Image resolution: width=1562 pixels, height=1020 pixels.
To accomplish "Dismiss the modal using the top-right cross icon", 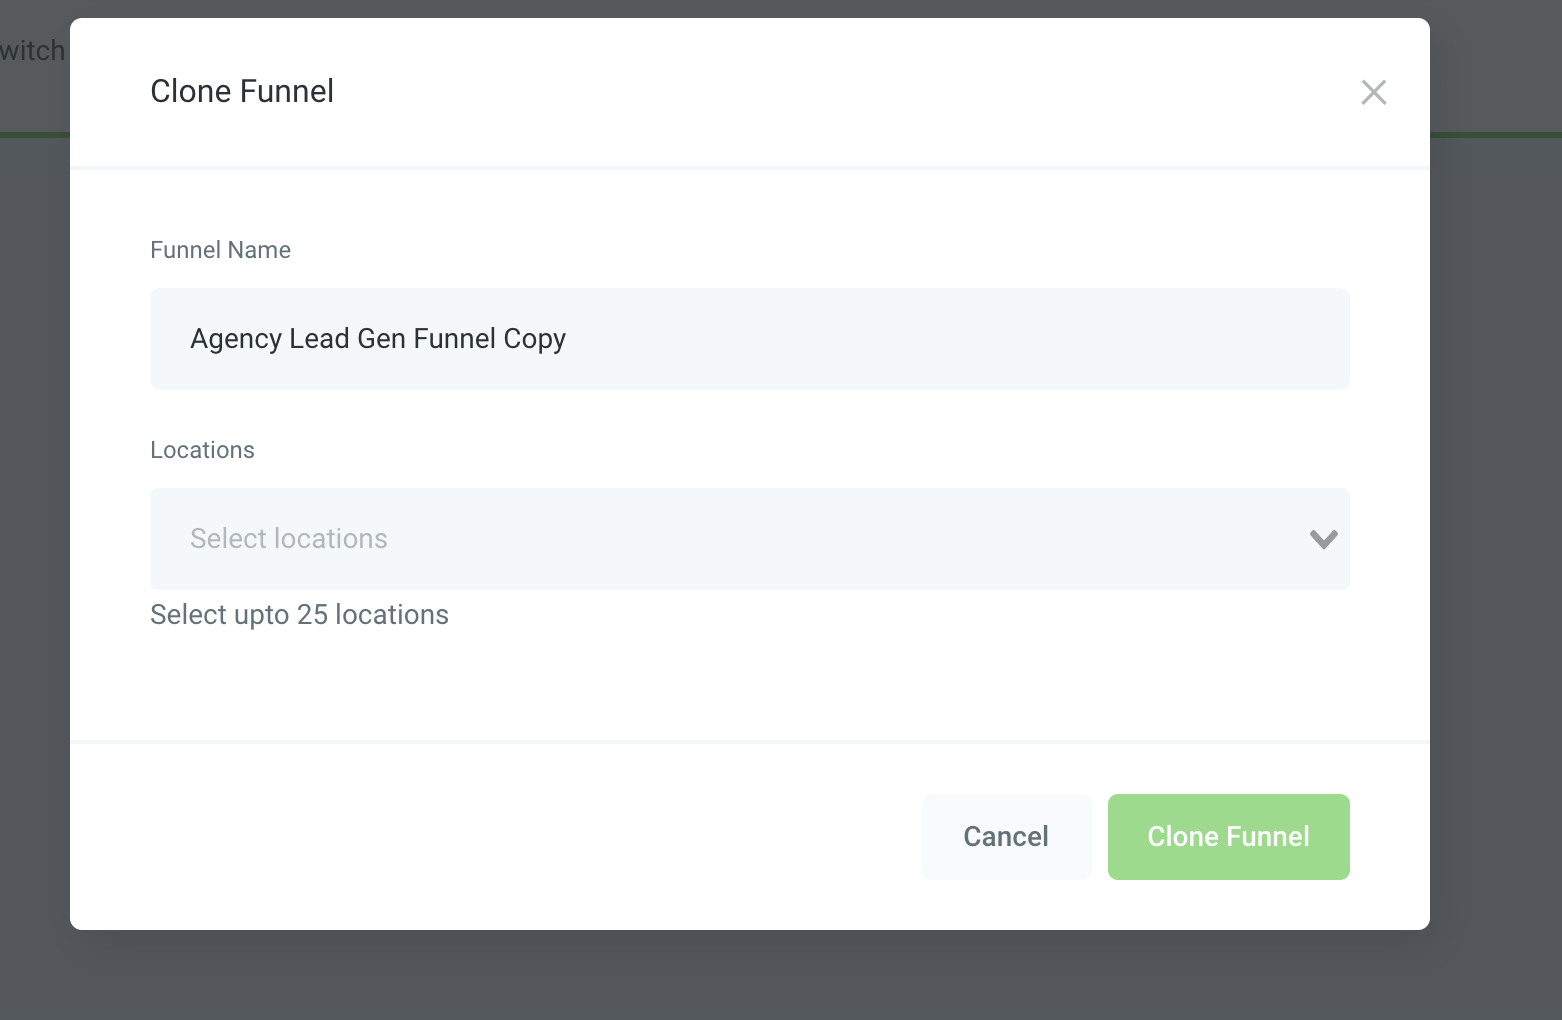I will coord(1374,92).
